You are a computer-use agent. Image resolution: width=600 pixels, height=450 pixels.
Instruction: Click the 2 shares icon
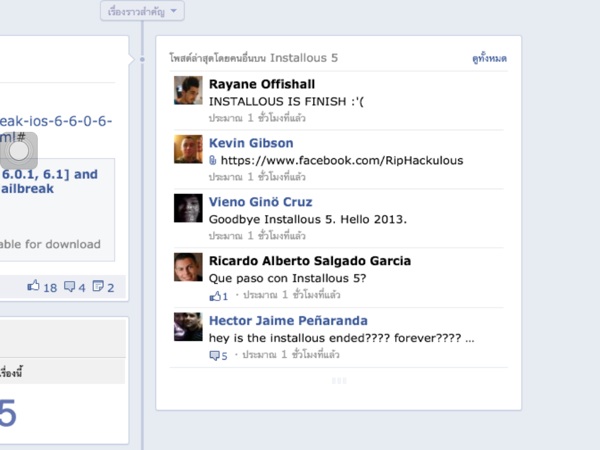(x=98, y=286)
